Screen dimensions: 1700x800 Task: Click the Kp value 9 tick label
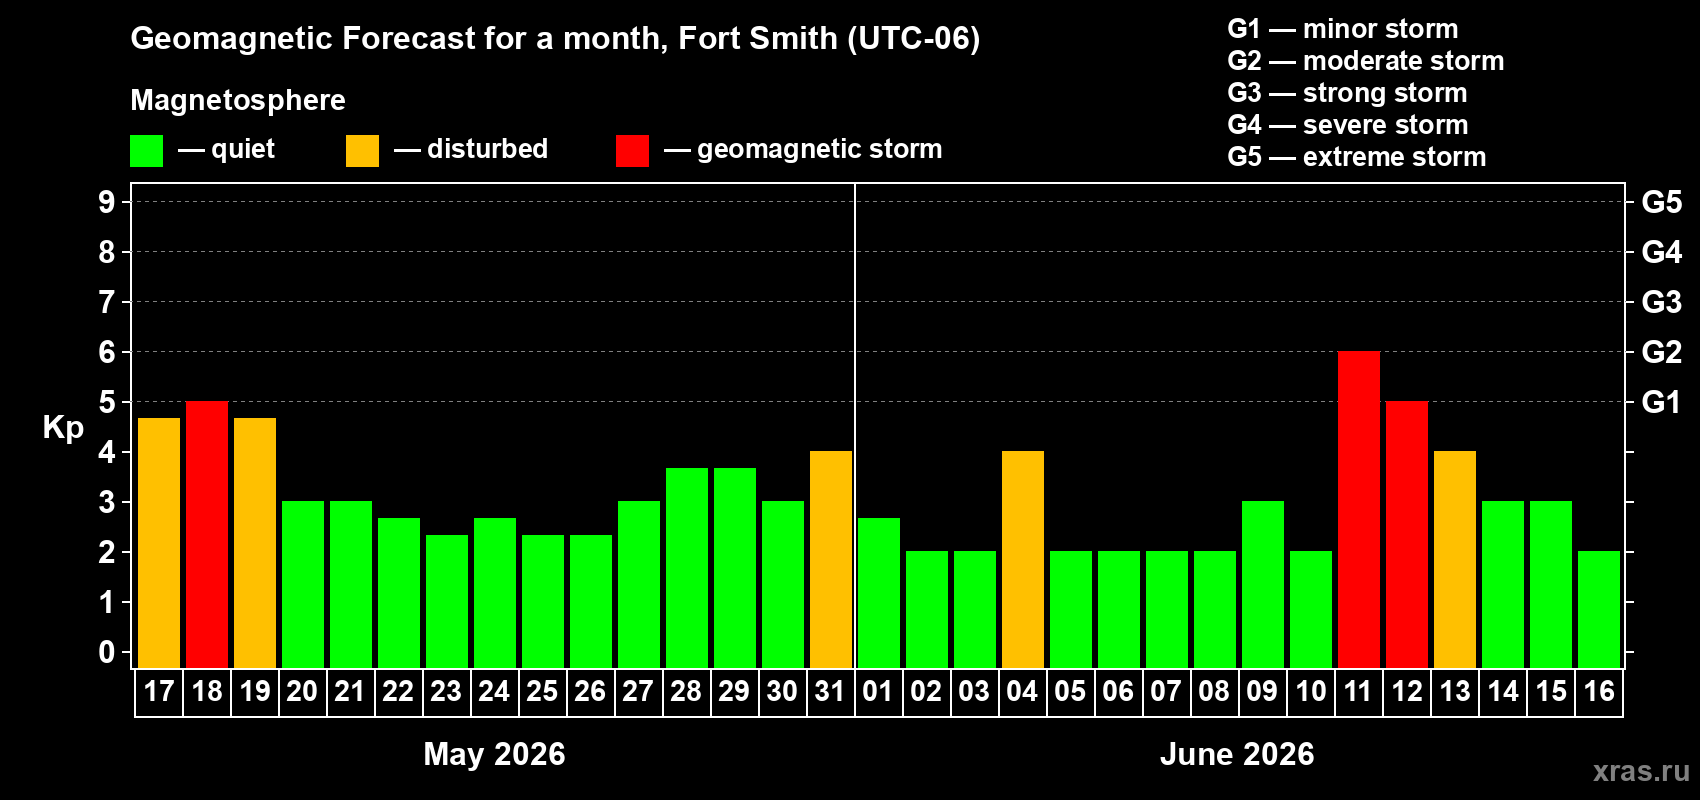click(107, 202)
